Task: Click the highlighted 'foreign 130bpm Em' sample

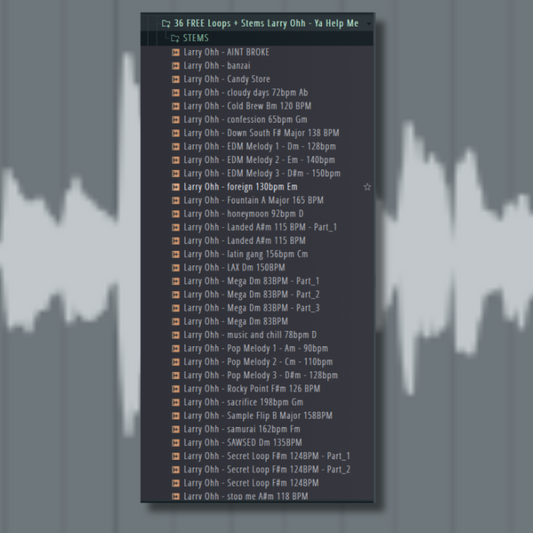Action: [241, 187]
